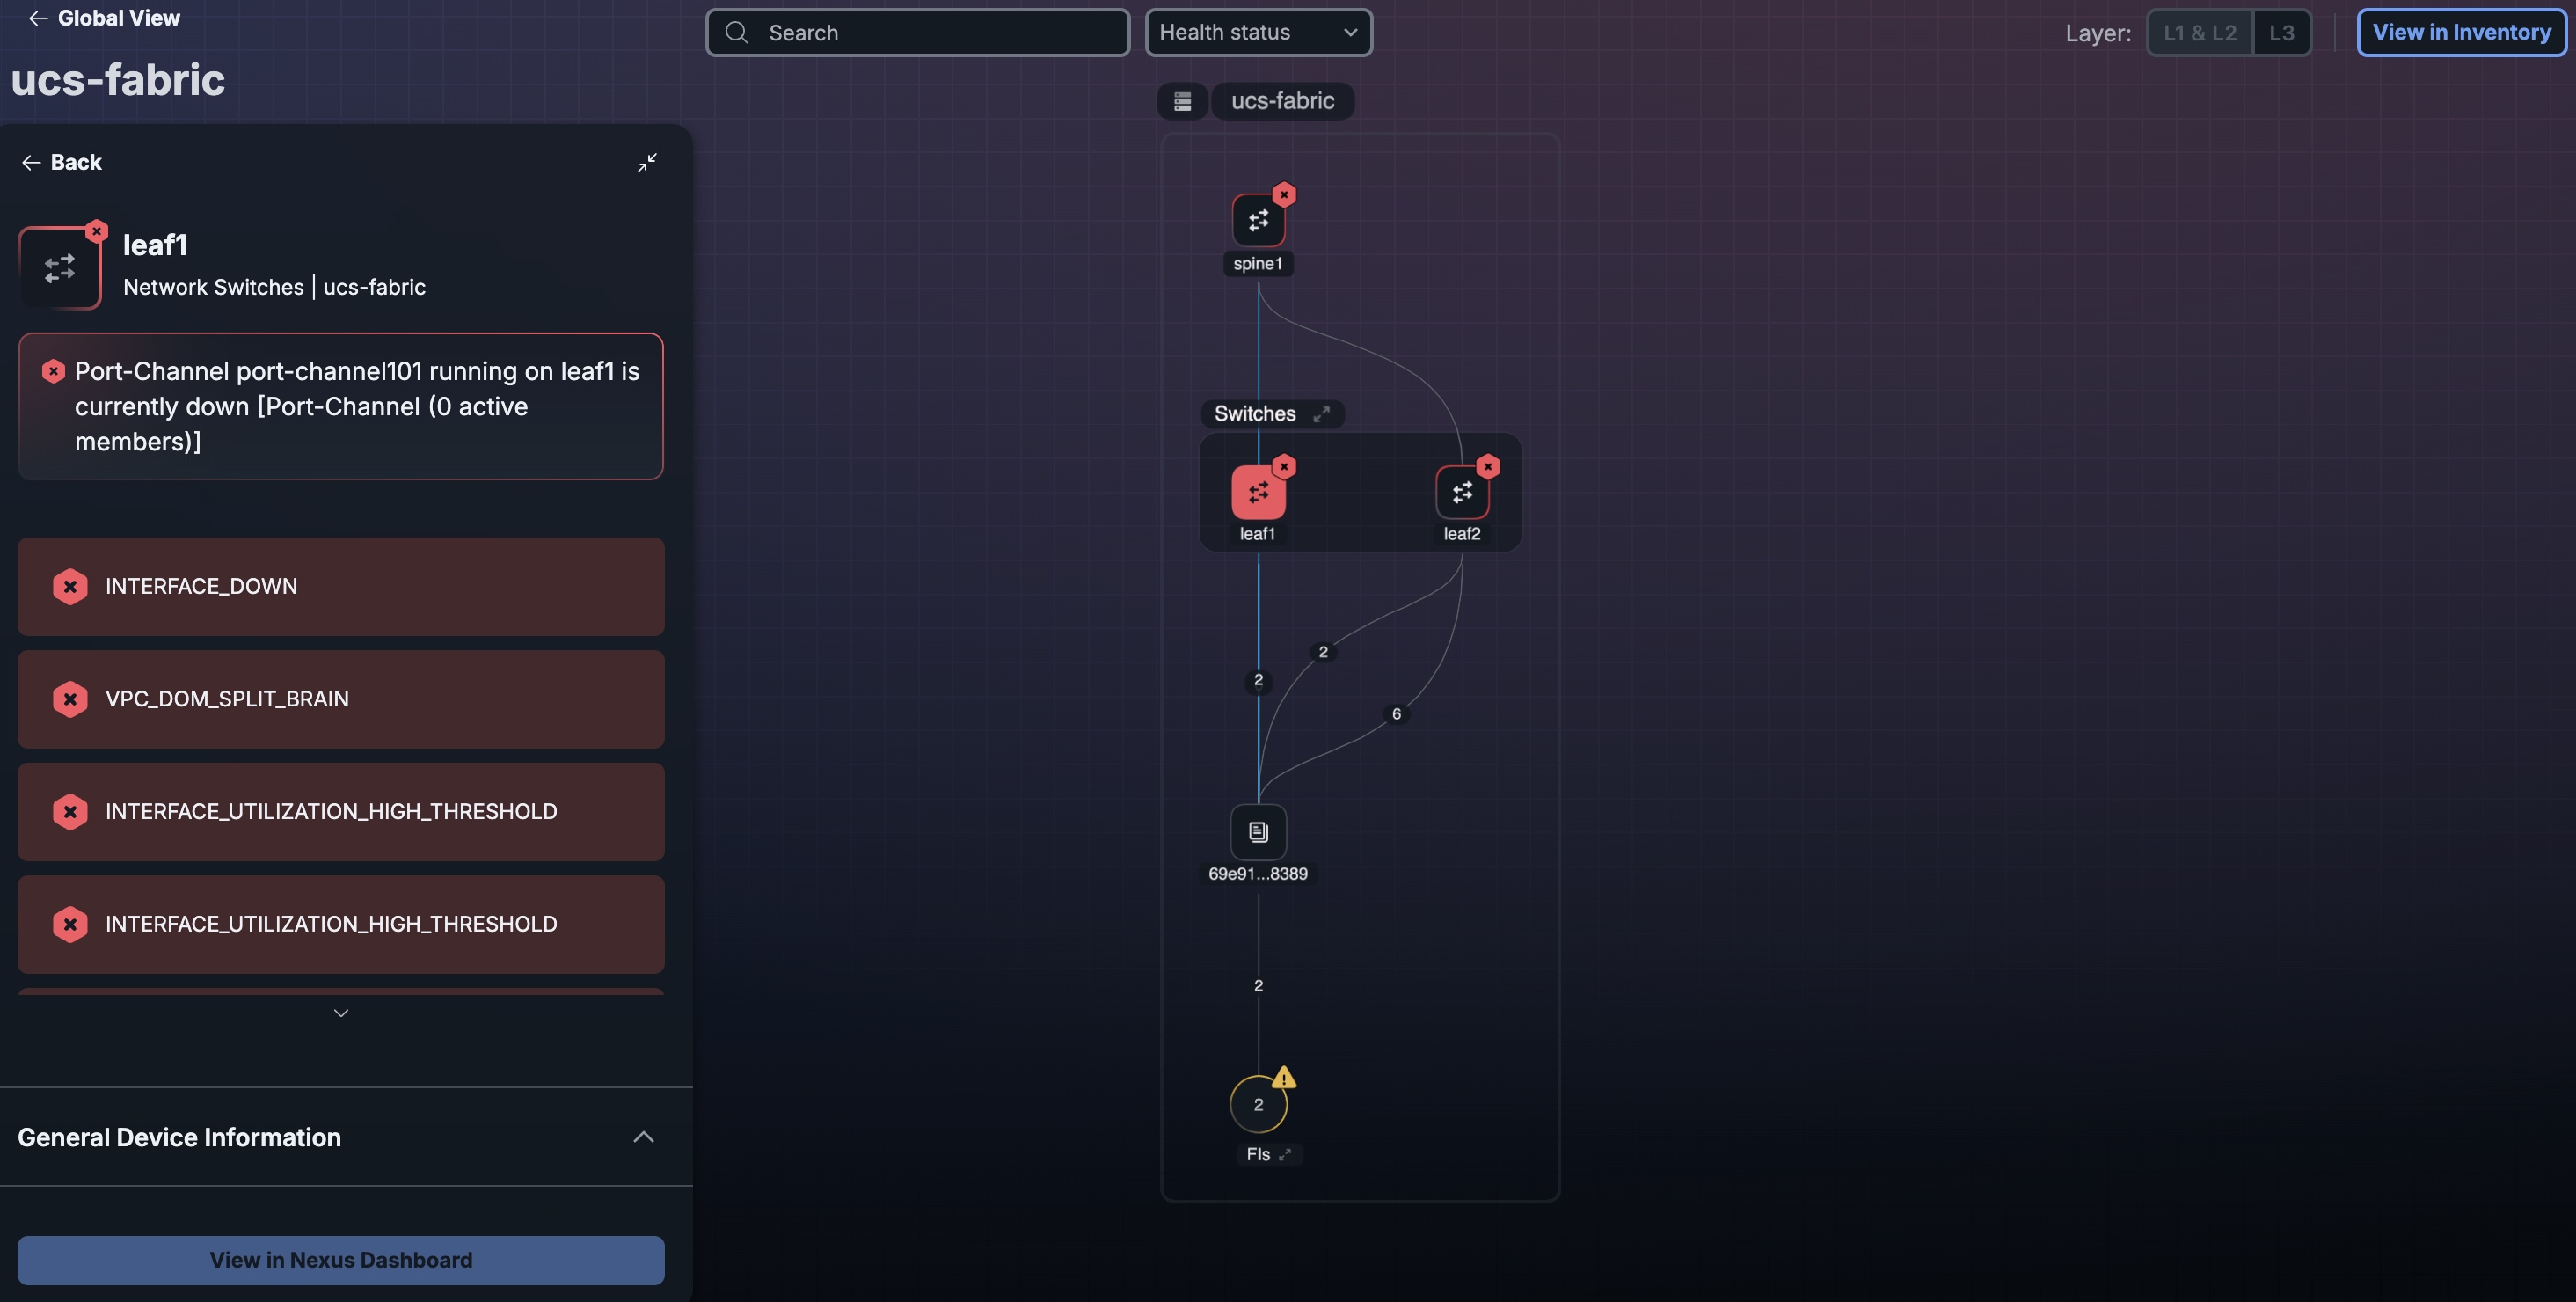The height and width of the screenshot is (1302, 2576).
Task: Click the critical badge on leaf1 node
Action: [x=1284, y=466]
